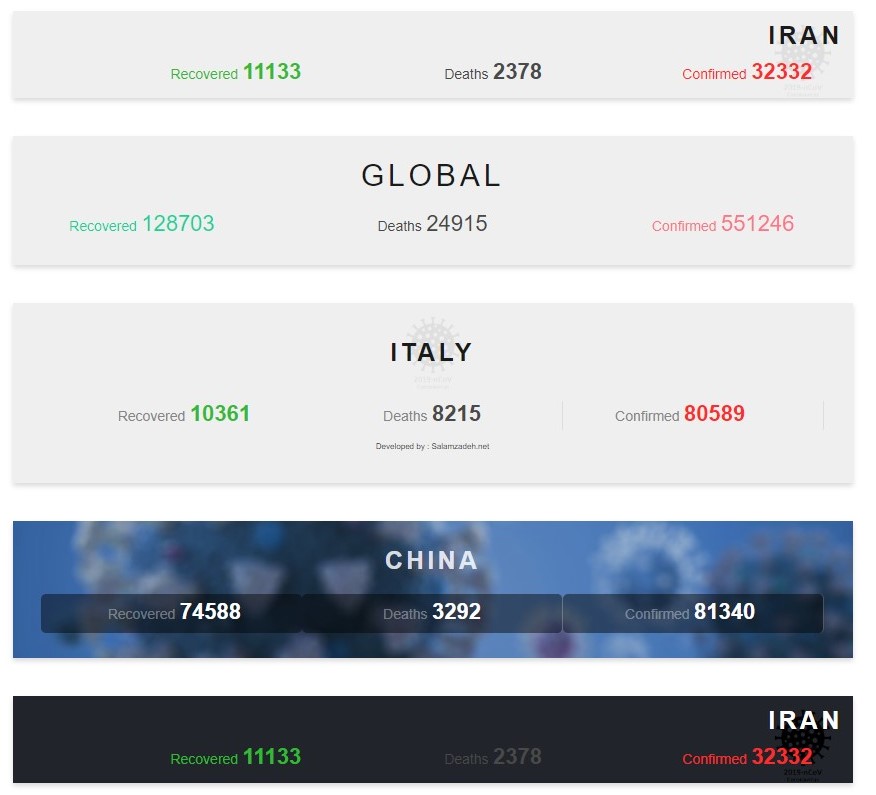876x795 pixels.
Task: Select the China Deaths 3292 box
Action: [432, 613]
